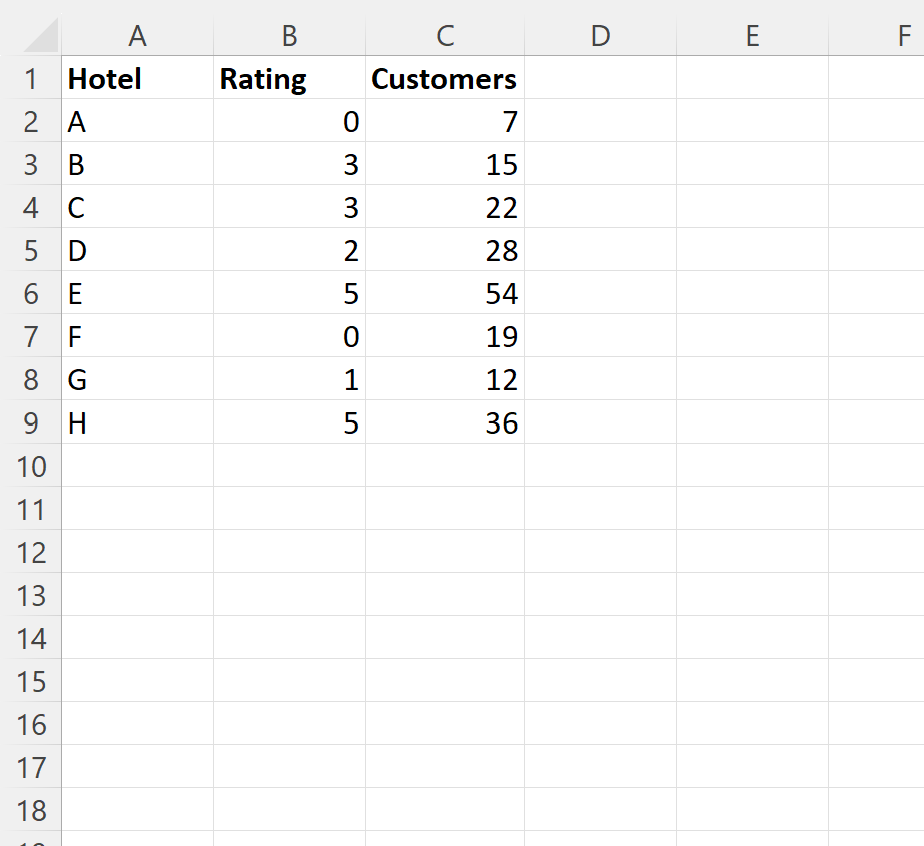
Task: Select the cell containing Hotel H
Action: 137,423
